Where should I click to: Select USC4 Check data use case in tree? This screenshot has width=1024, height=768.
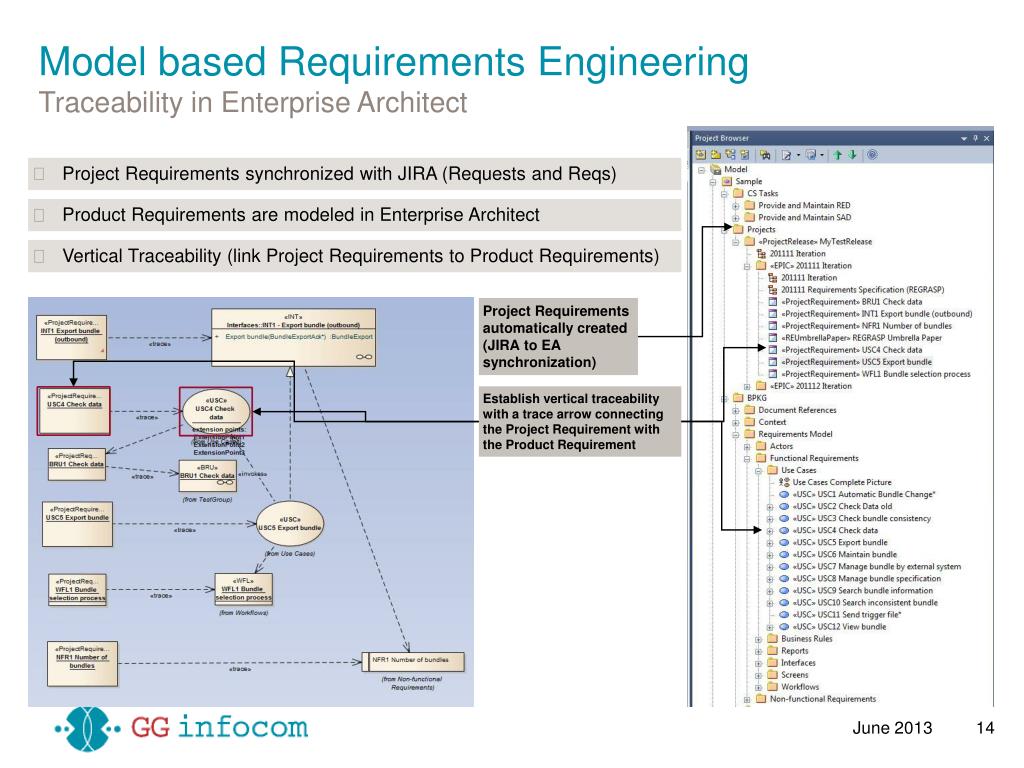835,530
